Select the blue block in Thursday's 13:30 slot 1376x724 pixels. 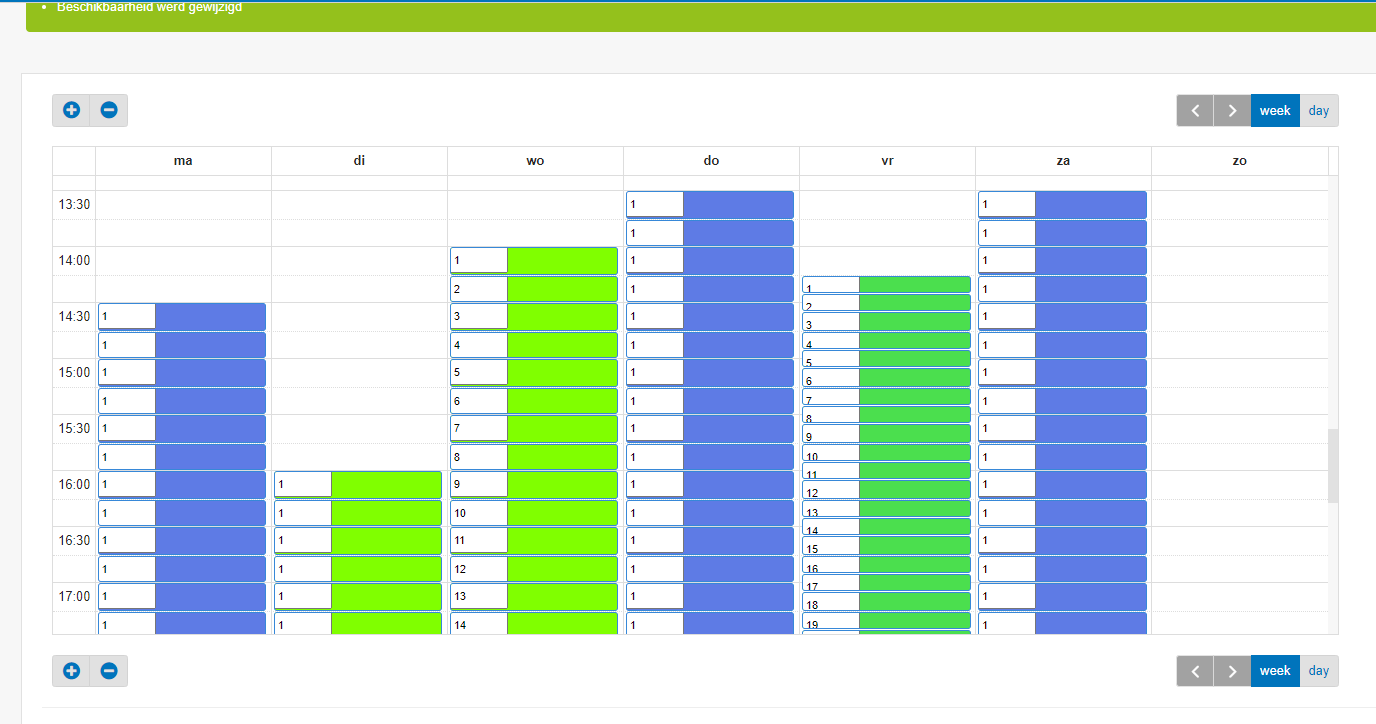tap(738, 205)
